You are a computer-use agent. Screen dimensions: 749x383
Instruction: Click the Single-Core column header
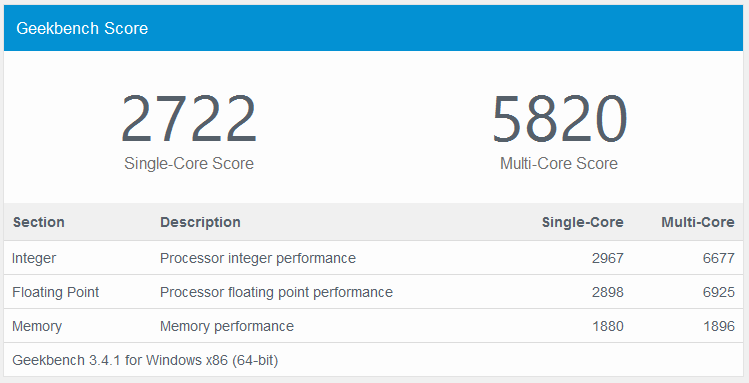583,223
